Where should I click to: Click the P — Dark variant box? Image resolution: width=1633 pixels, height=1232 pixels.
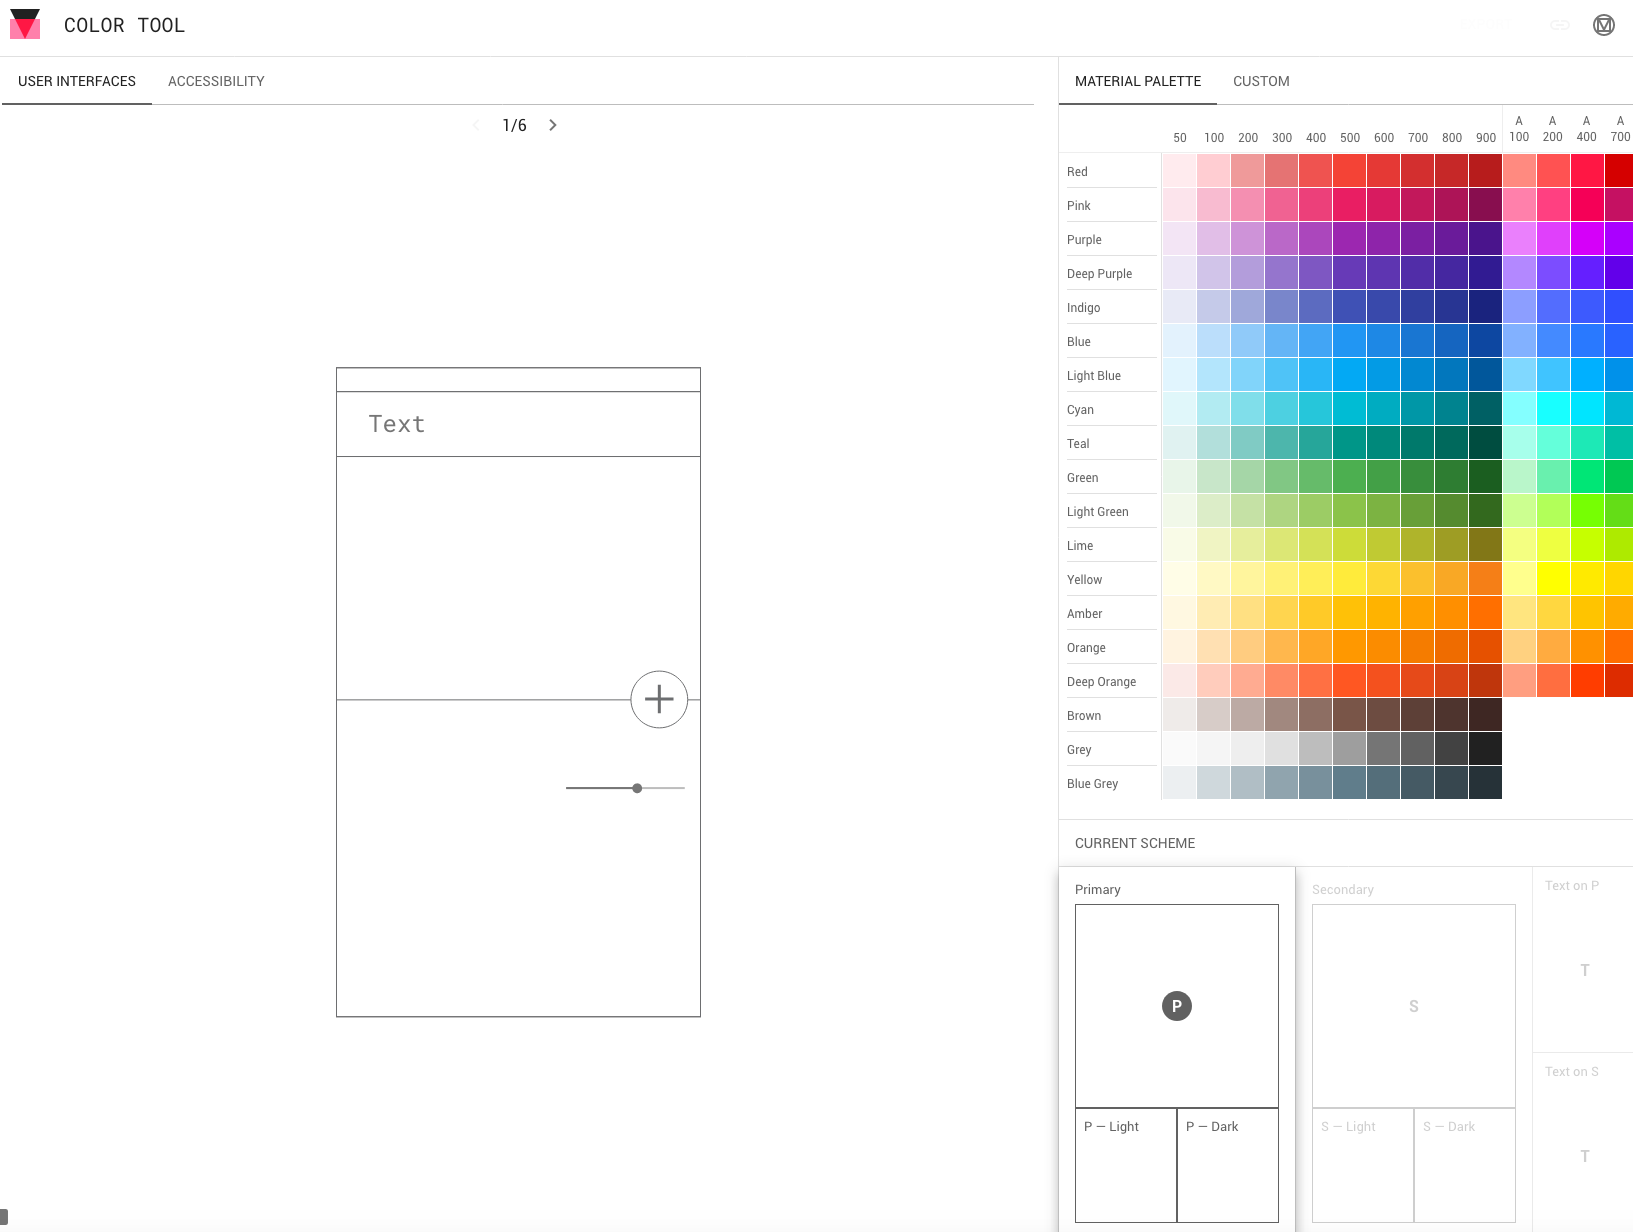point(1227,1165)
